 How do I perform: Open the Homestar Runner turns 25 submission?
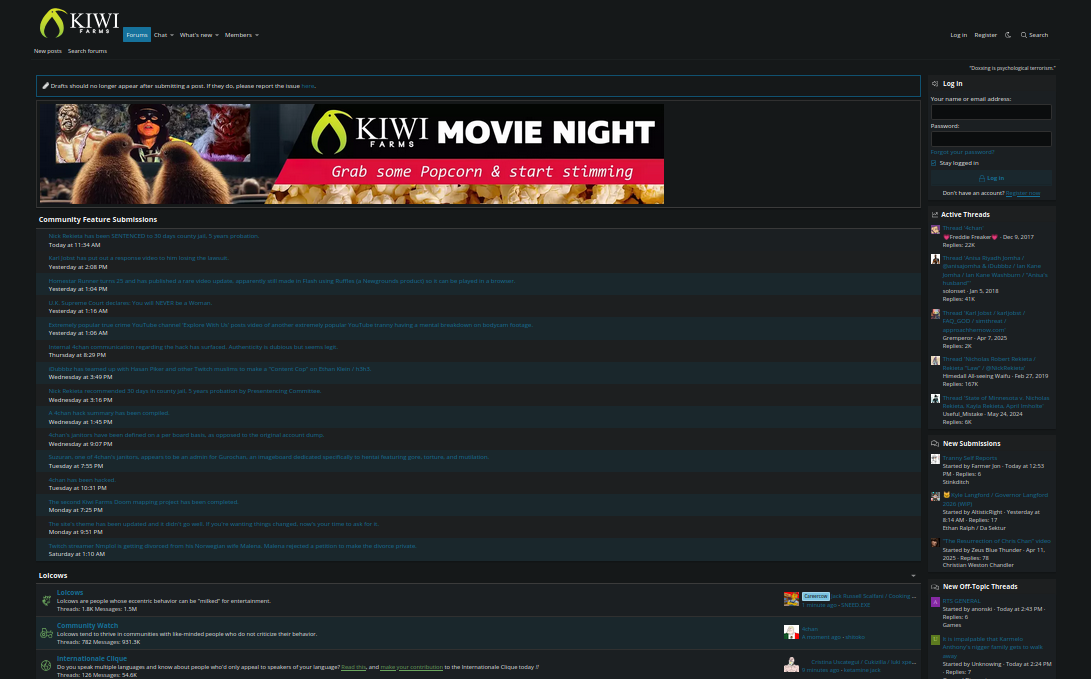[282, 280]
